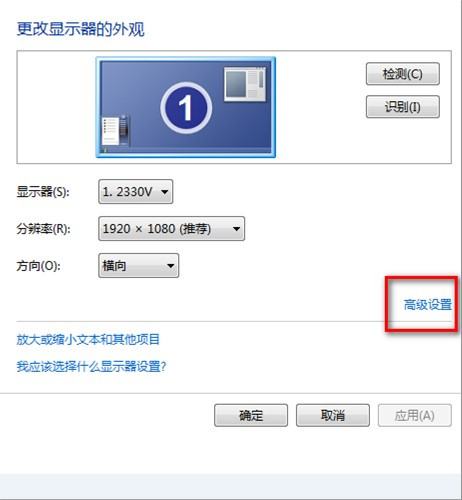Click the 更改显示器的外观 heading
Screen dimensions: 462x500
coord(80,29)
